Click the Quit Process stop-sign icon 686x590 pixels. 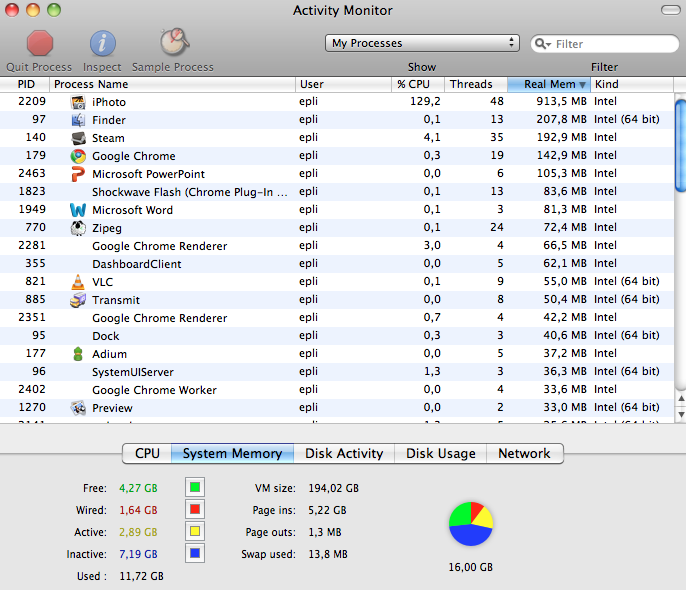pyautogui.click(x=40, y=43)
